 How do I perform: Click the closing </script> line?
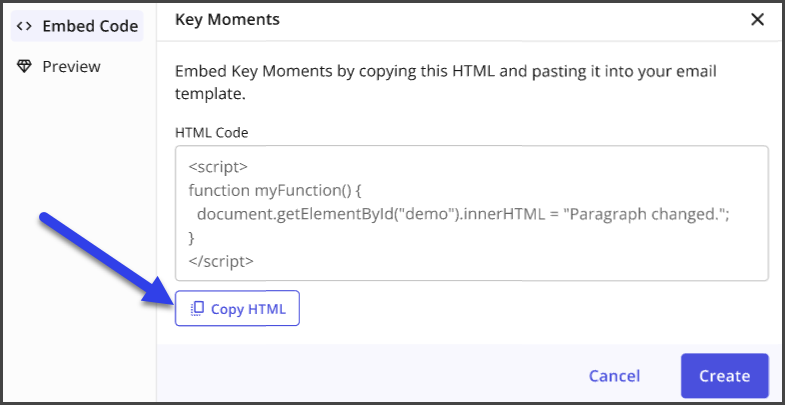pos(221,261)
